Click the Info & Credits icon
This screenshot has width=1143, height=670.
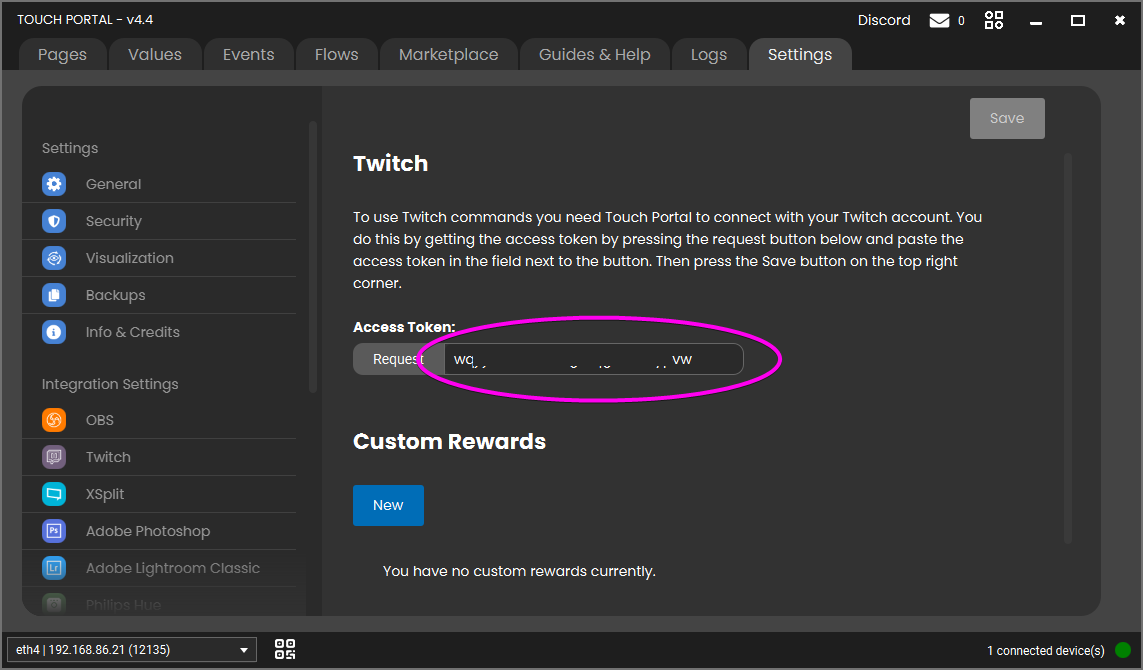[54, 332]
